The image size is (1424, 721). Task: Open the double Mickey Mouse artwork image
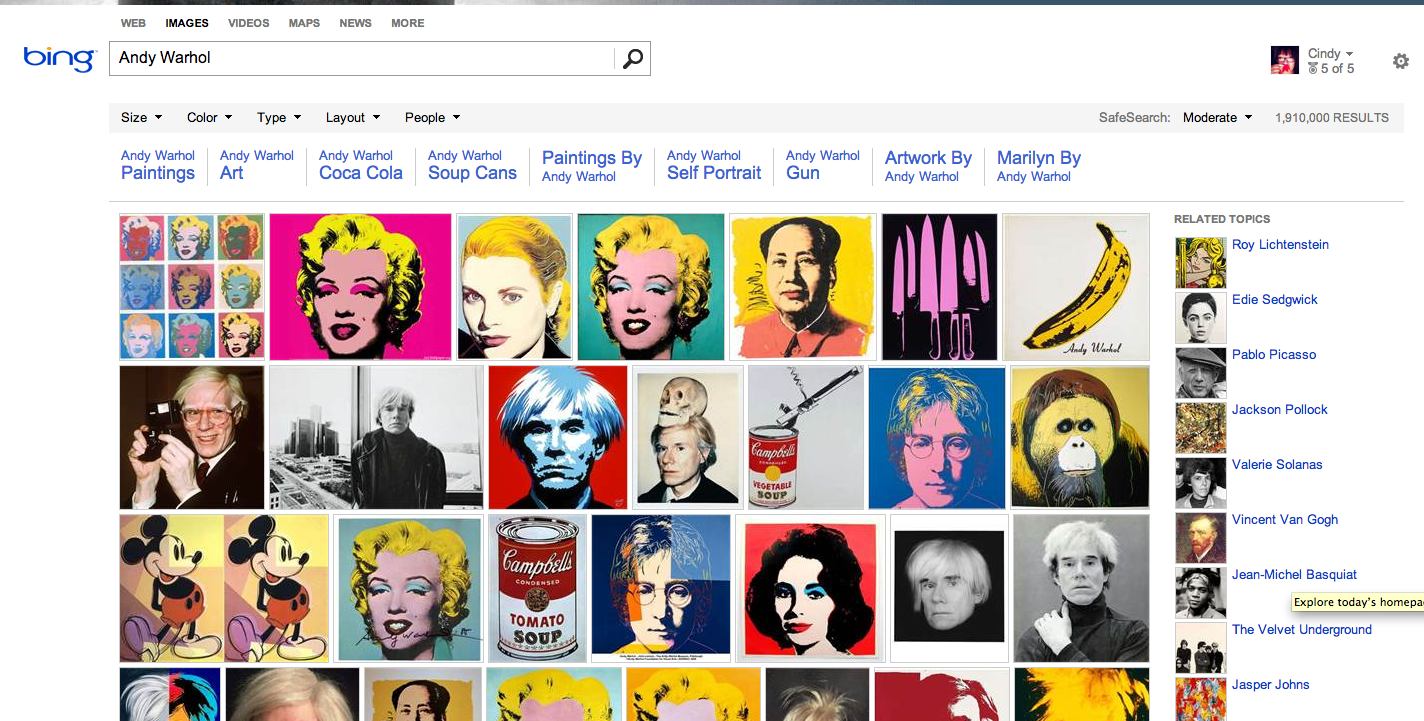pos(224,588)
